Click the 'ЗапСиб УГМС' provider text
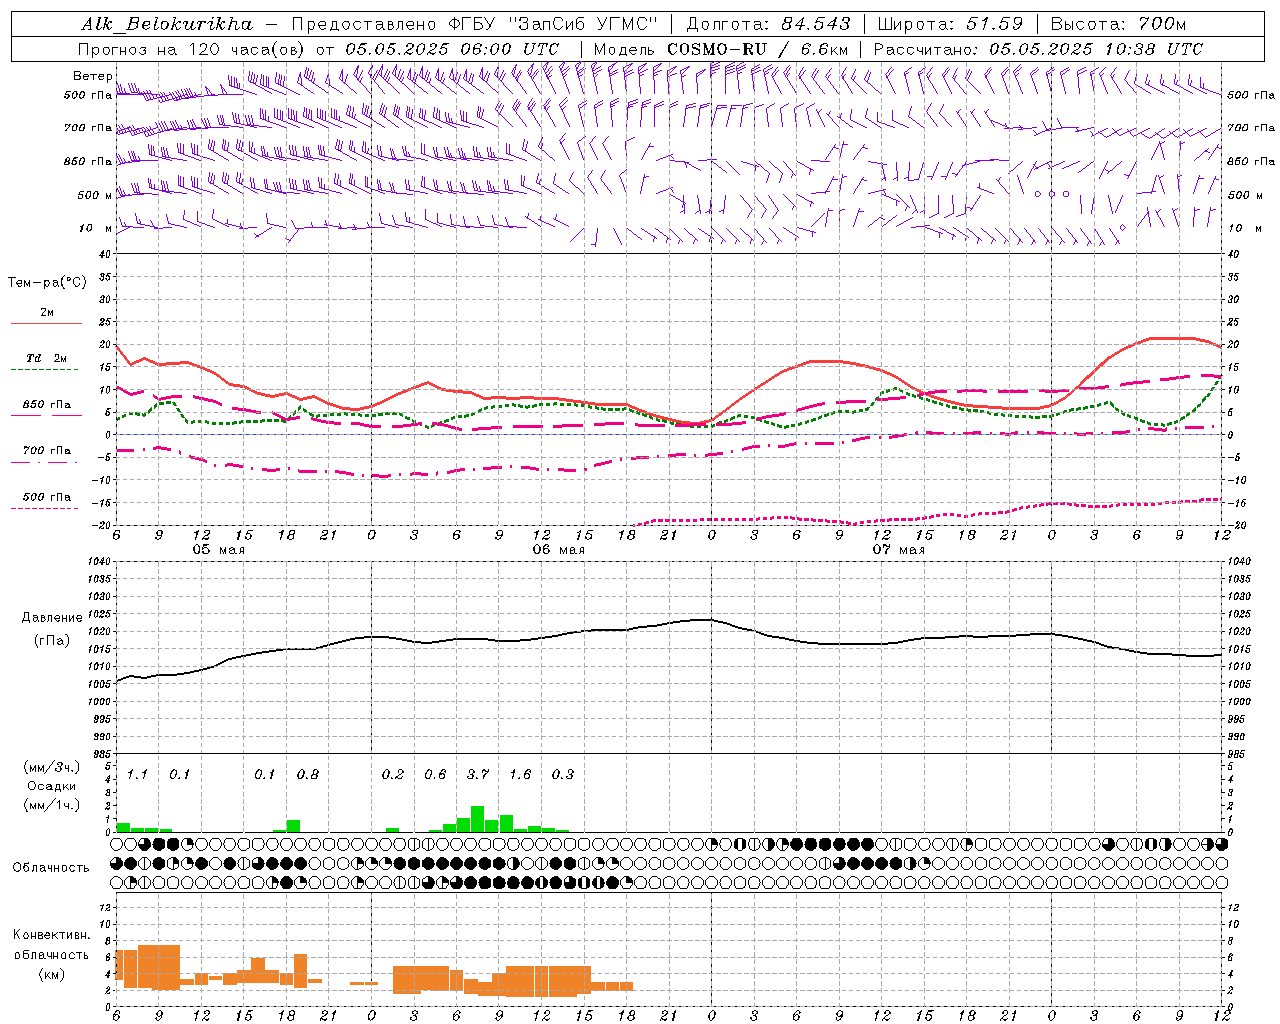The width and height of the screenshot is (1280, 1024). pos(583,24)
